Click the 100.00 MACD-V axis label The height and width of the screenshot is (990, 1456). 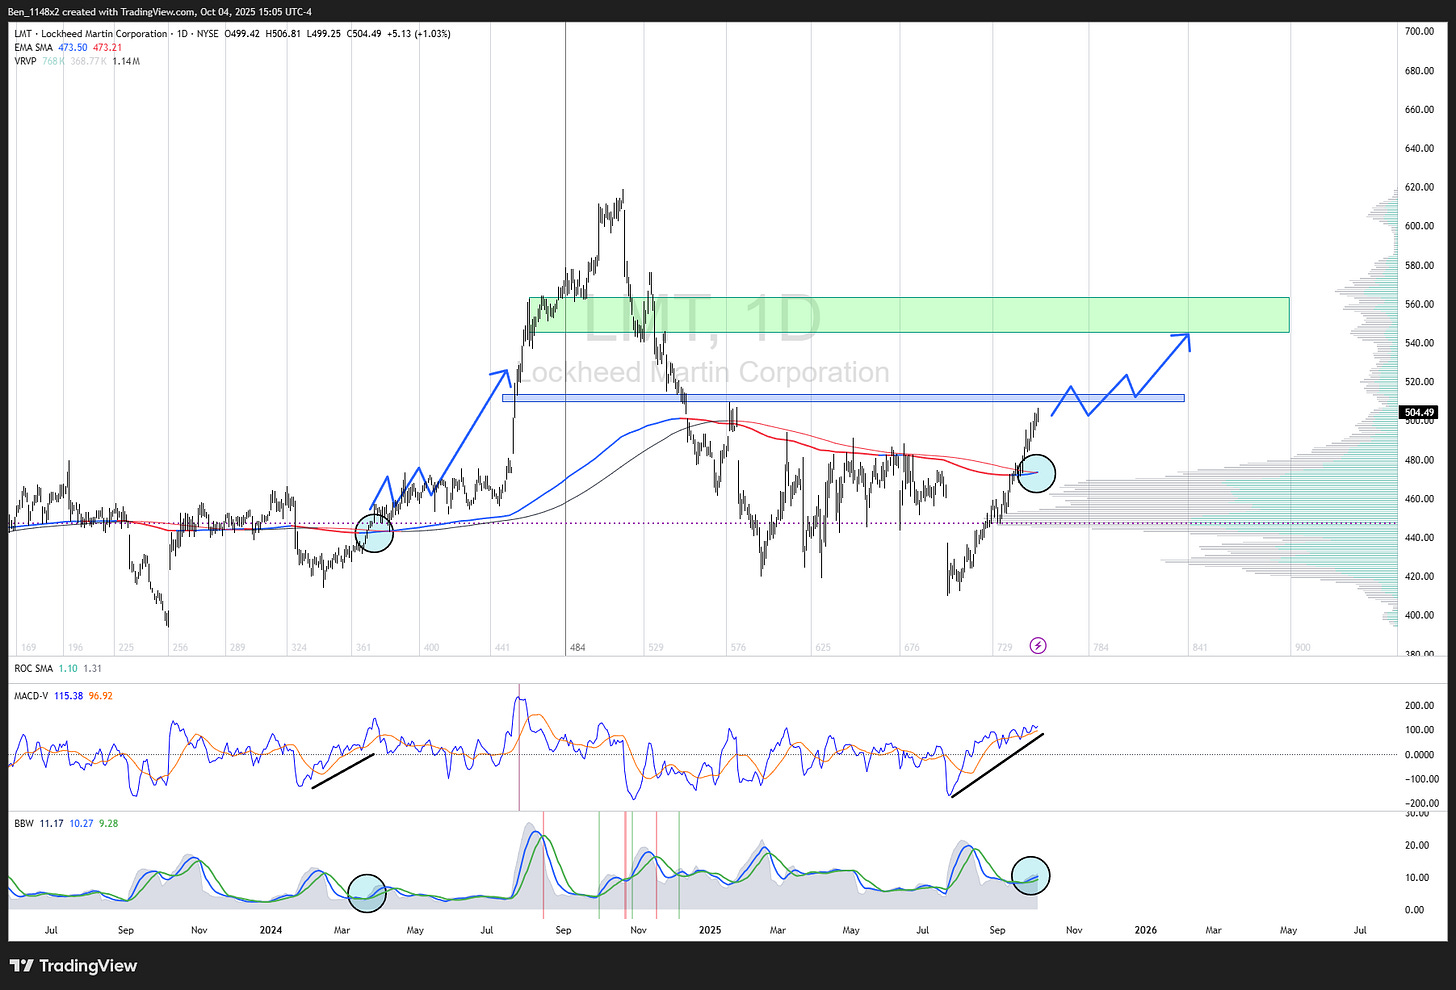coord(1420,730)
